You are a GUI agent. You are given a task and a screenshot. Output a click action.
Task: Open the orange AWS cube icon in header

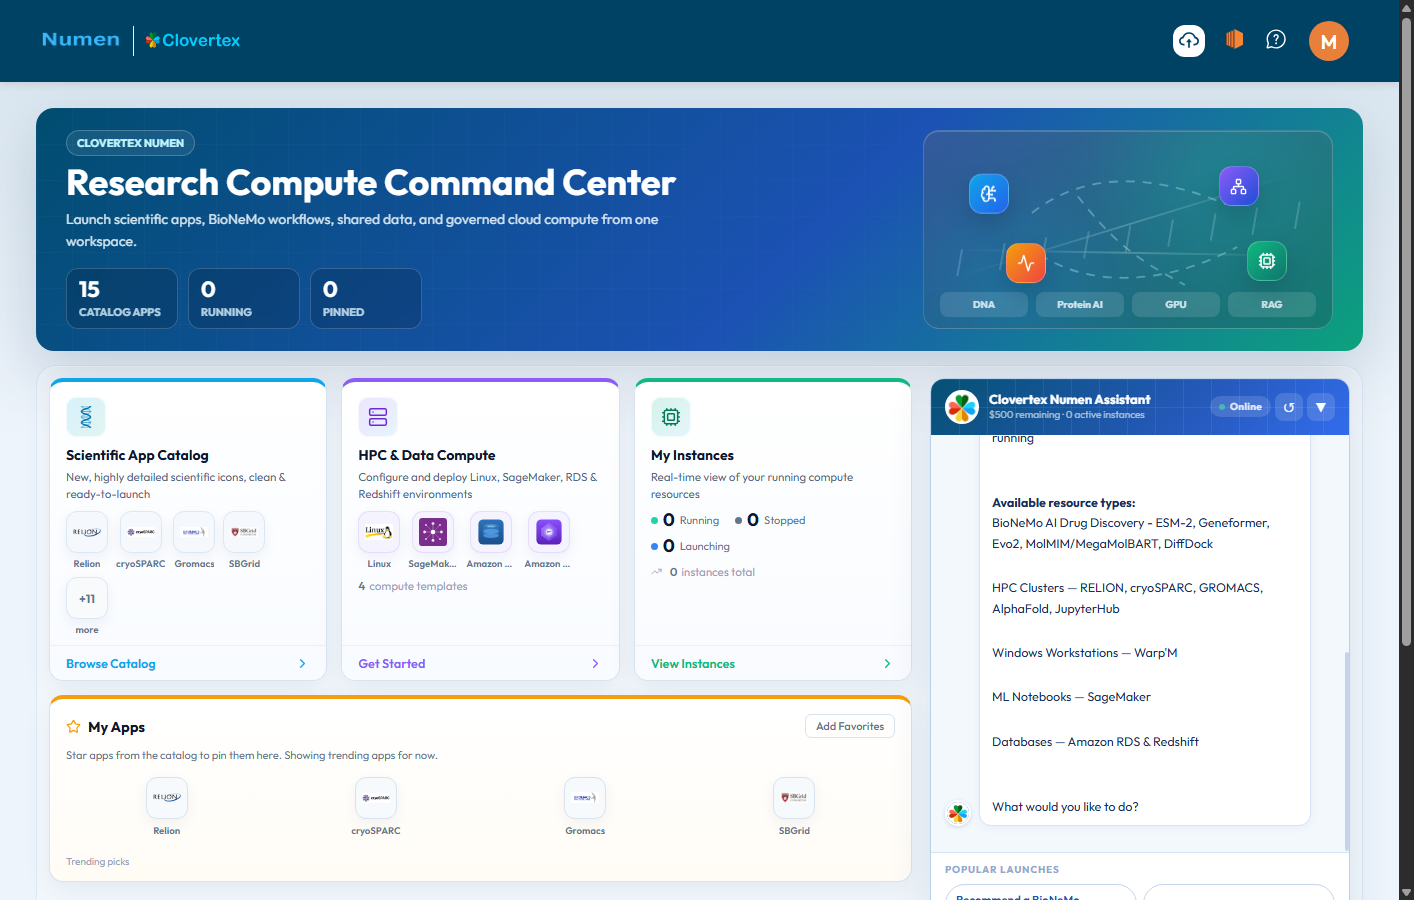pos(1234,40)
